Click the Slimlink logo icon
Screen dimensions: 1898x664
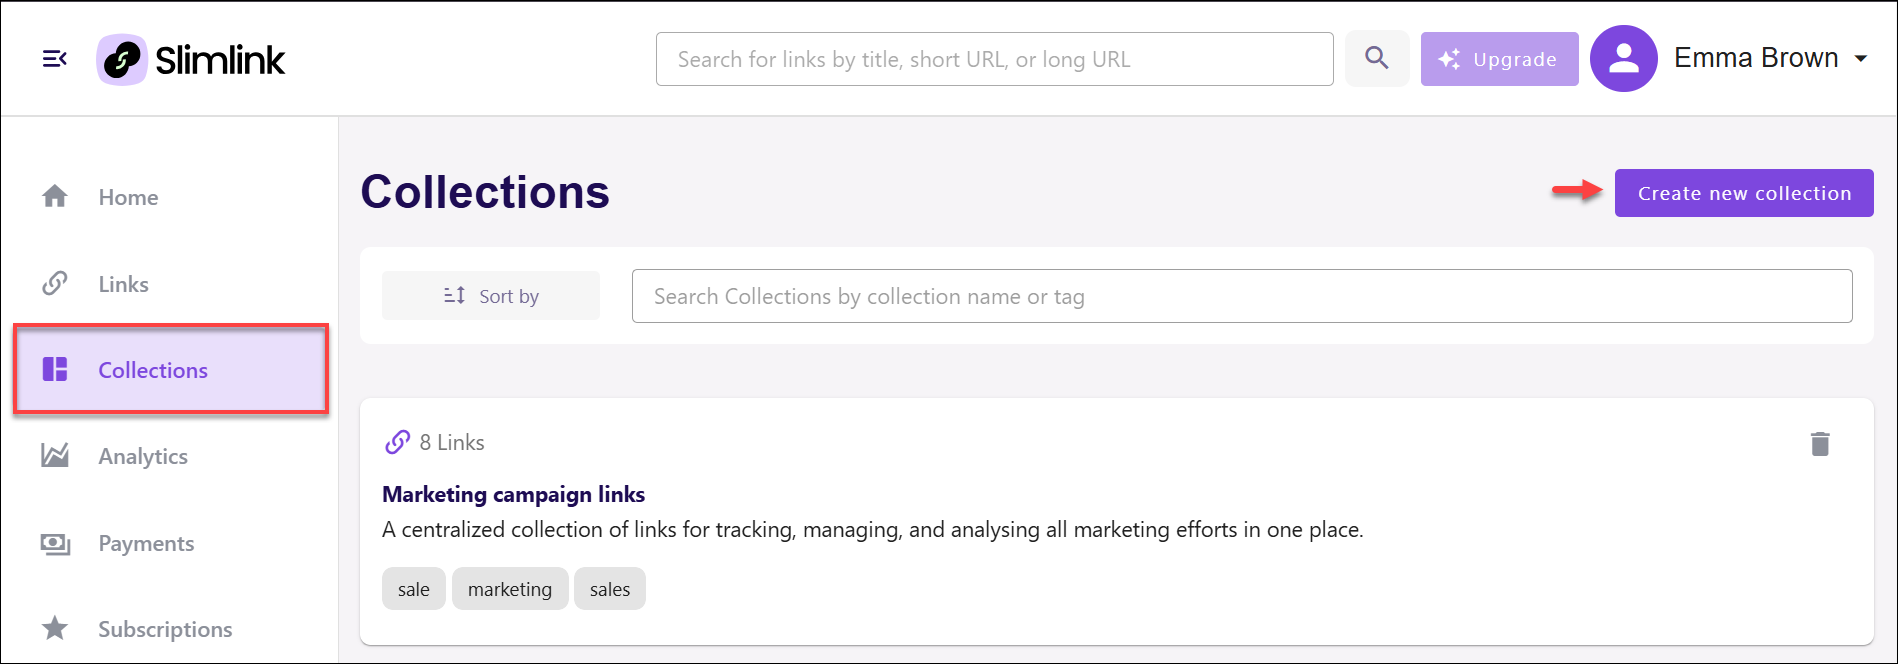pyautogui.click(x=122, y=60)
